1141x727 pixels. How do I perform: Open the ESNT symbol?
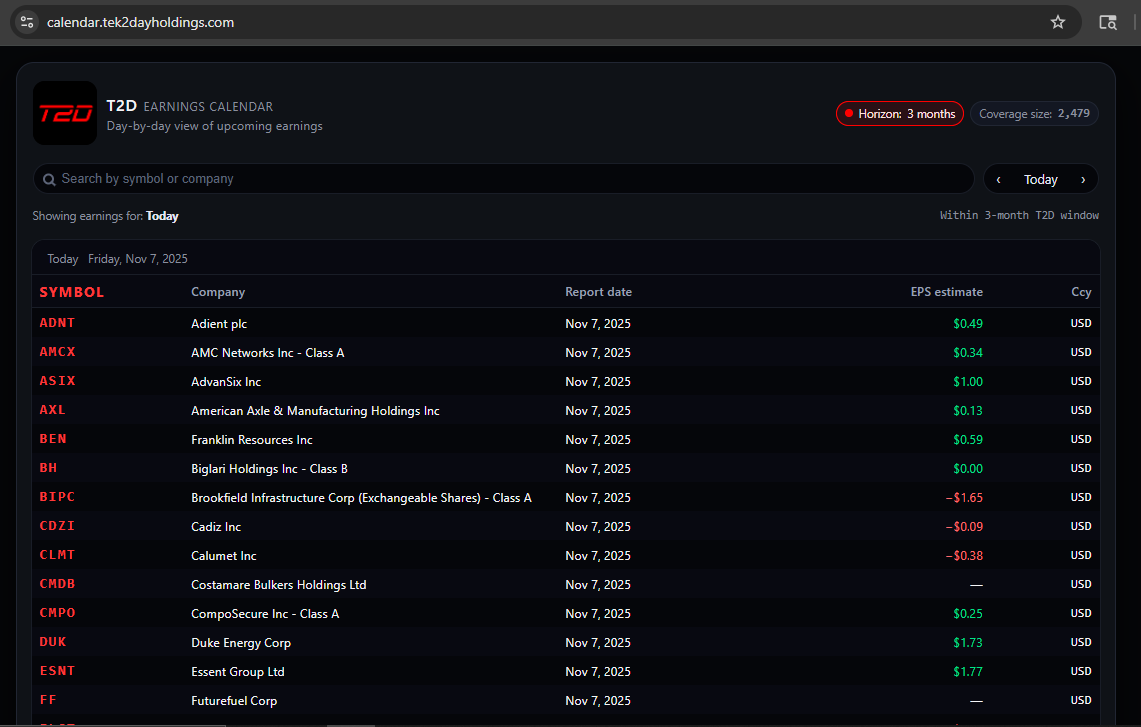57,672
